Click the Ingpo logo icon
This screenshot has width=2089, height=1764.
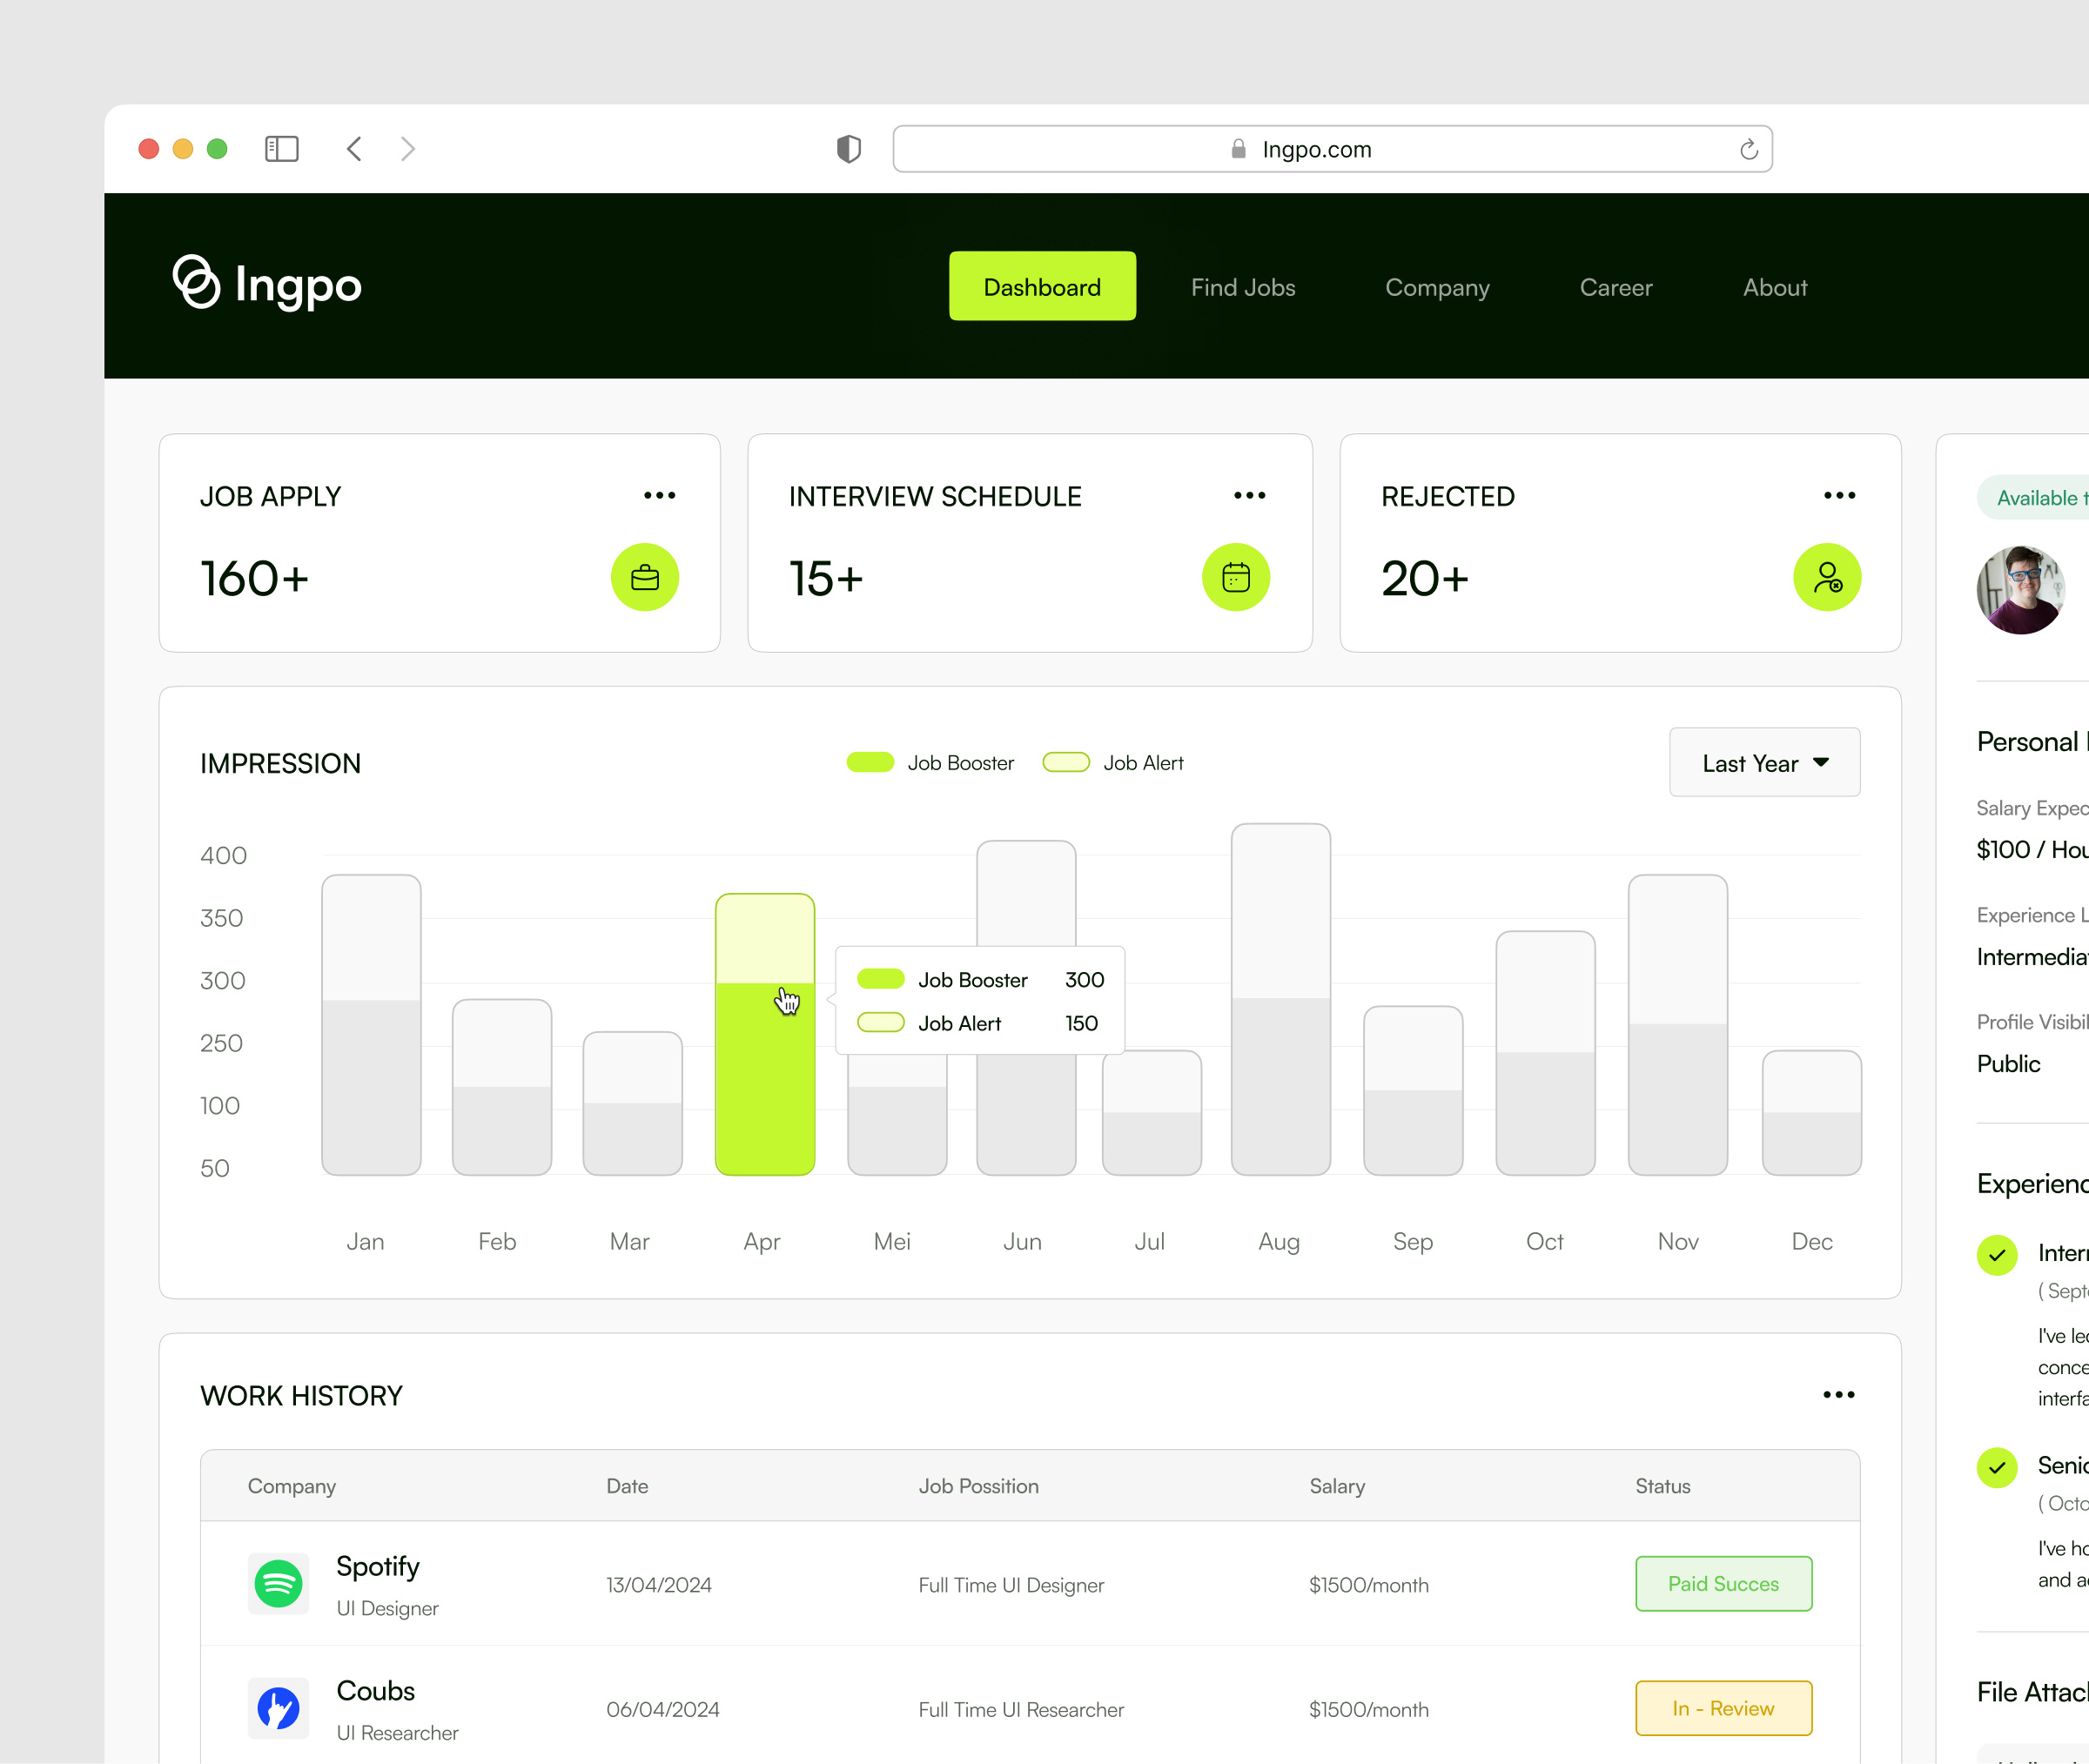tap(196, 286)
